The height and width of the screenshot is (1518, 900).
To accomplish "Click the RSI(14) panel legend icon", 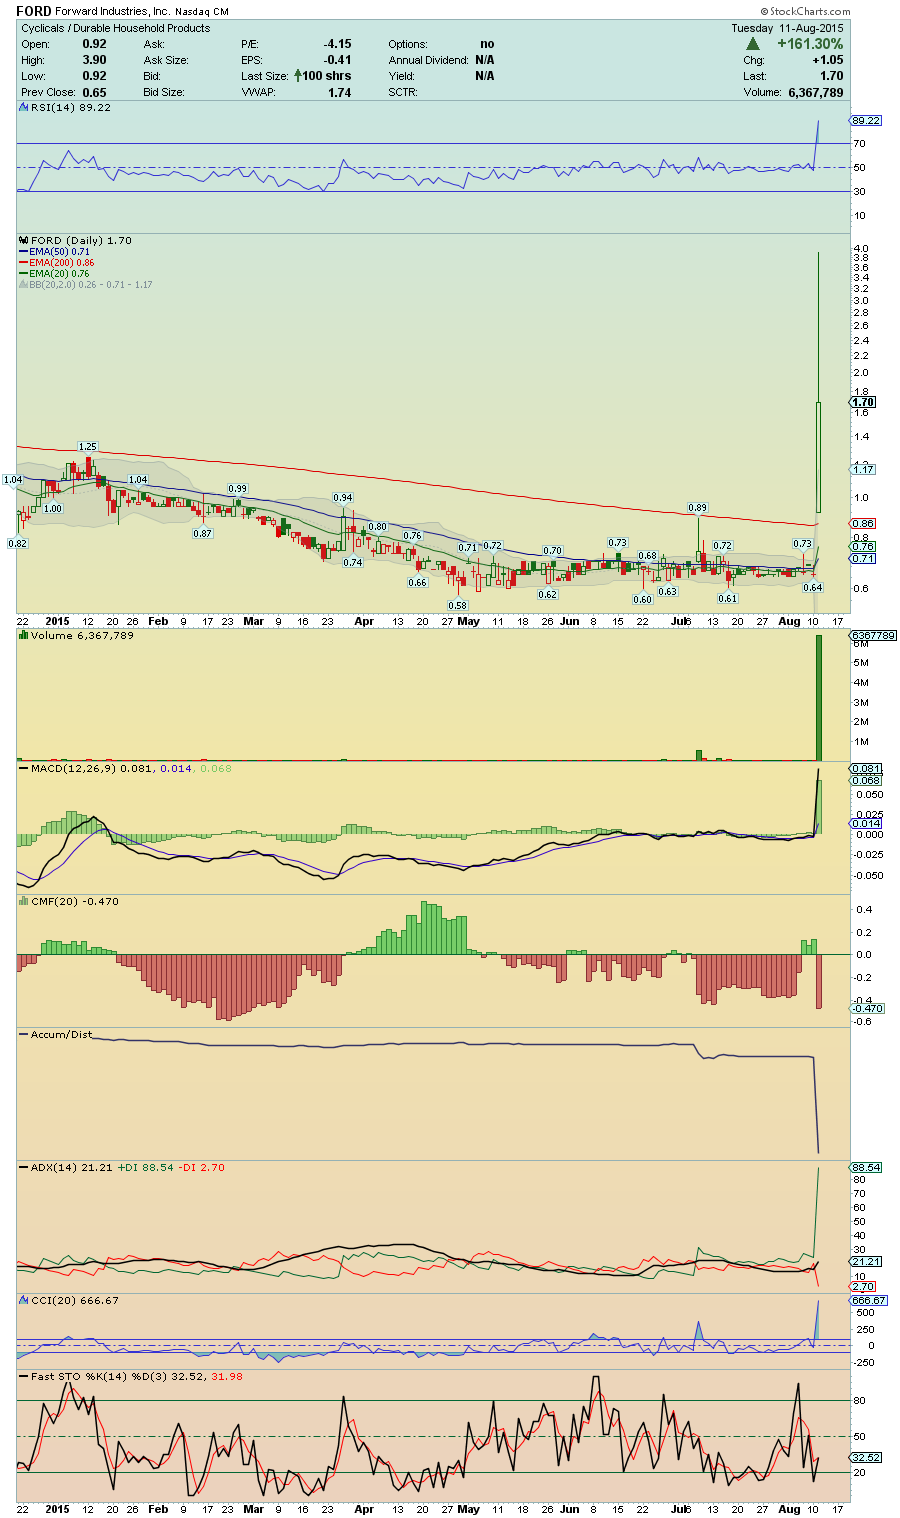I will [24, 107].
